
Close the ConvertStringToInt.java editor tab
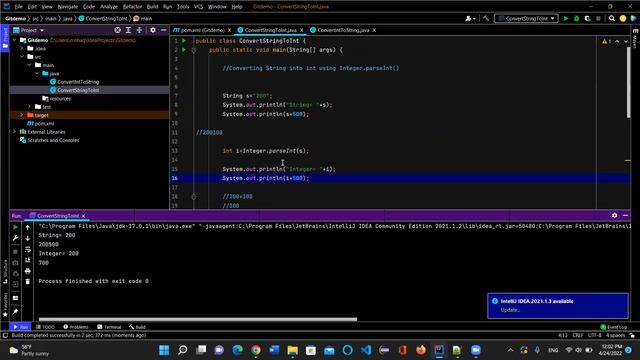(302, 30)
